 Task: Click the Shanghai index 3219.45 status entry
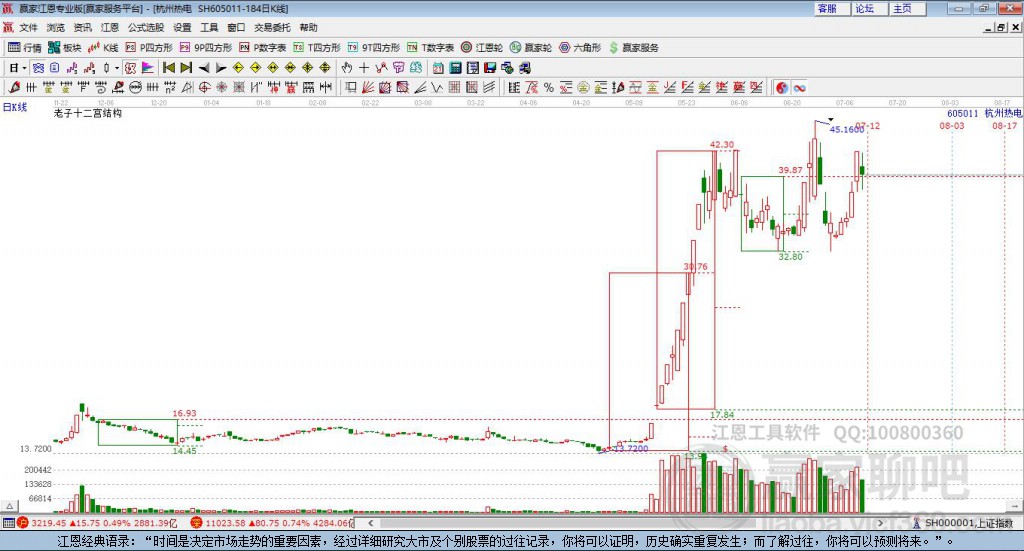click(97, 523)
